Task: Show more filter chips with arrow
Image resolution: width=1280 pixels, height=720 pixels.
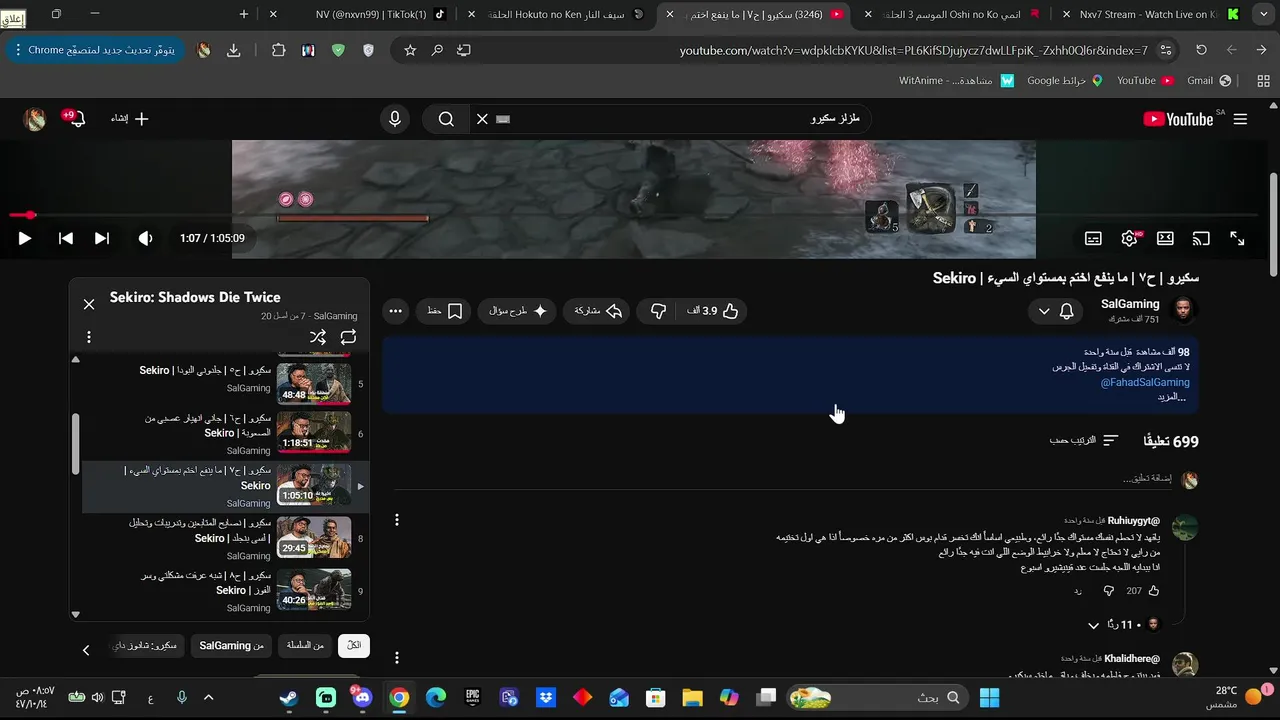Action: (x=86, y=650)
